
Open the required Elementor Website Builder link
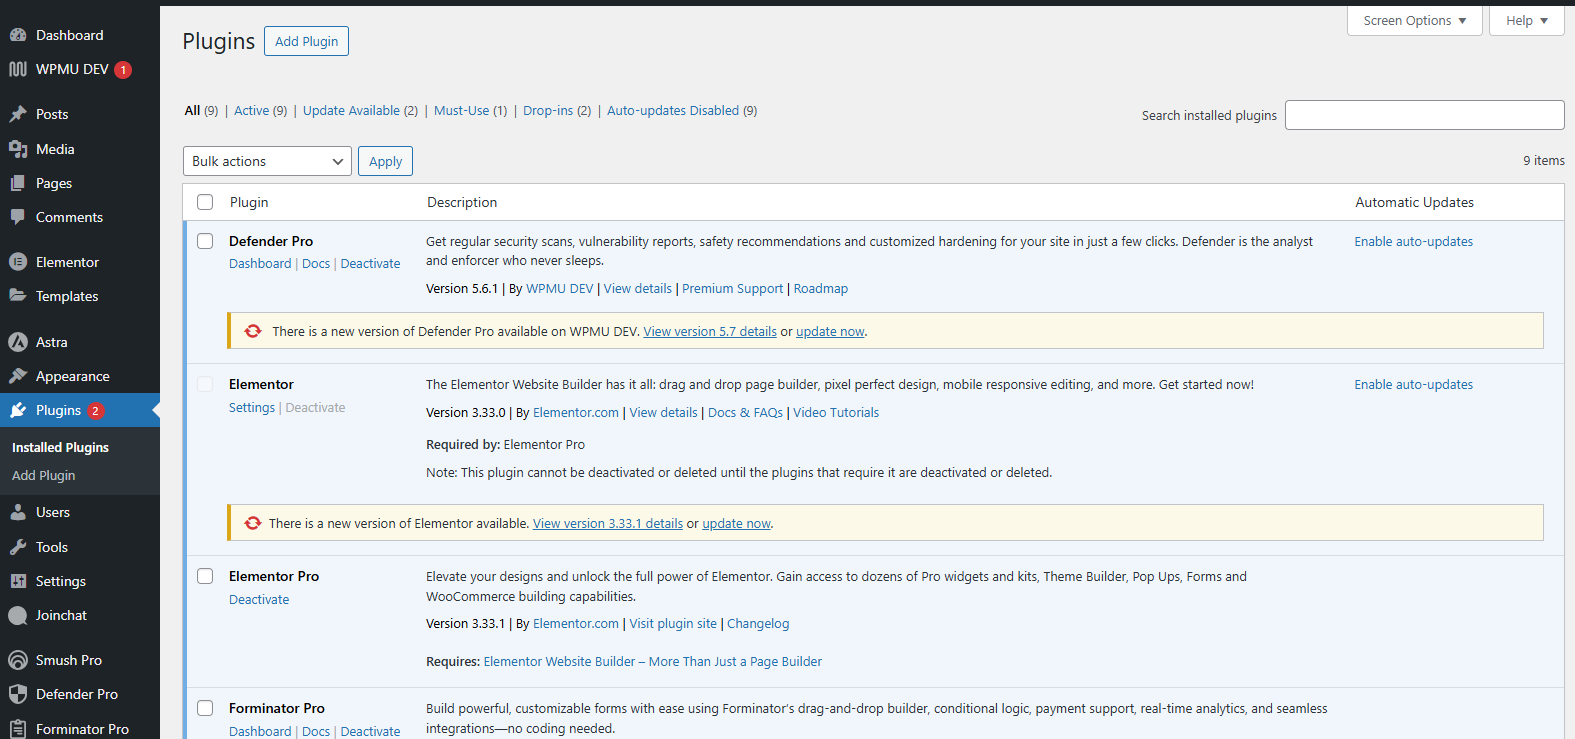point(652,661)
